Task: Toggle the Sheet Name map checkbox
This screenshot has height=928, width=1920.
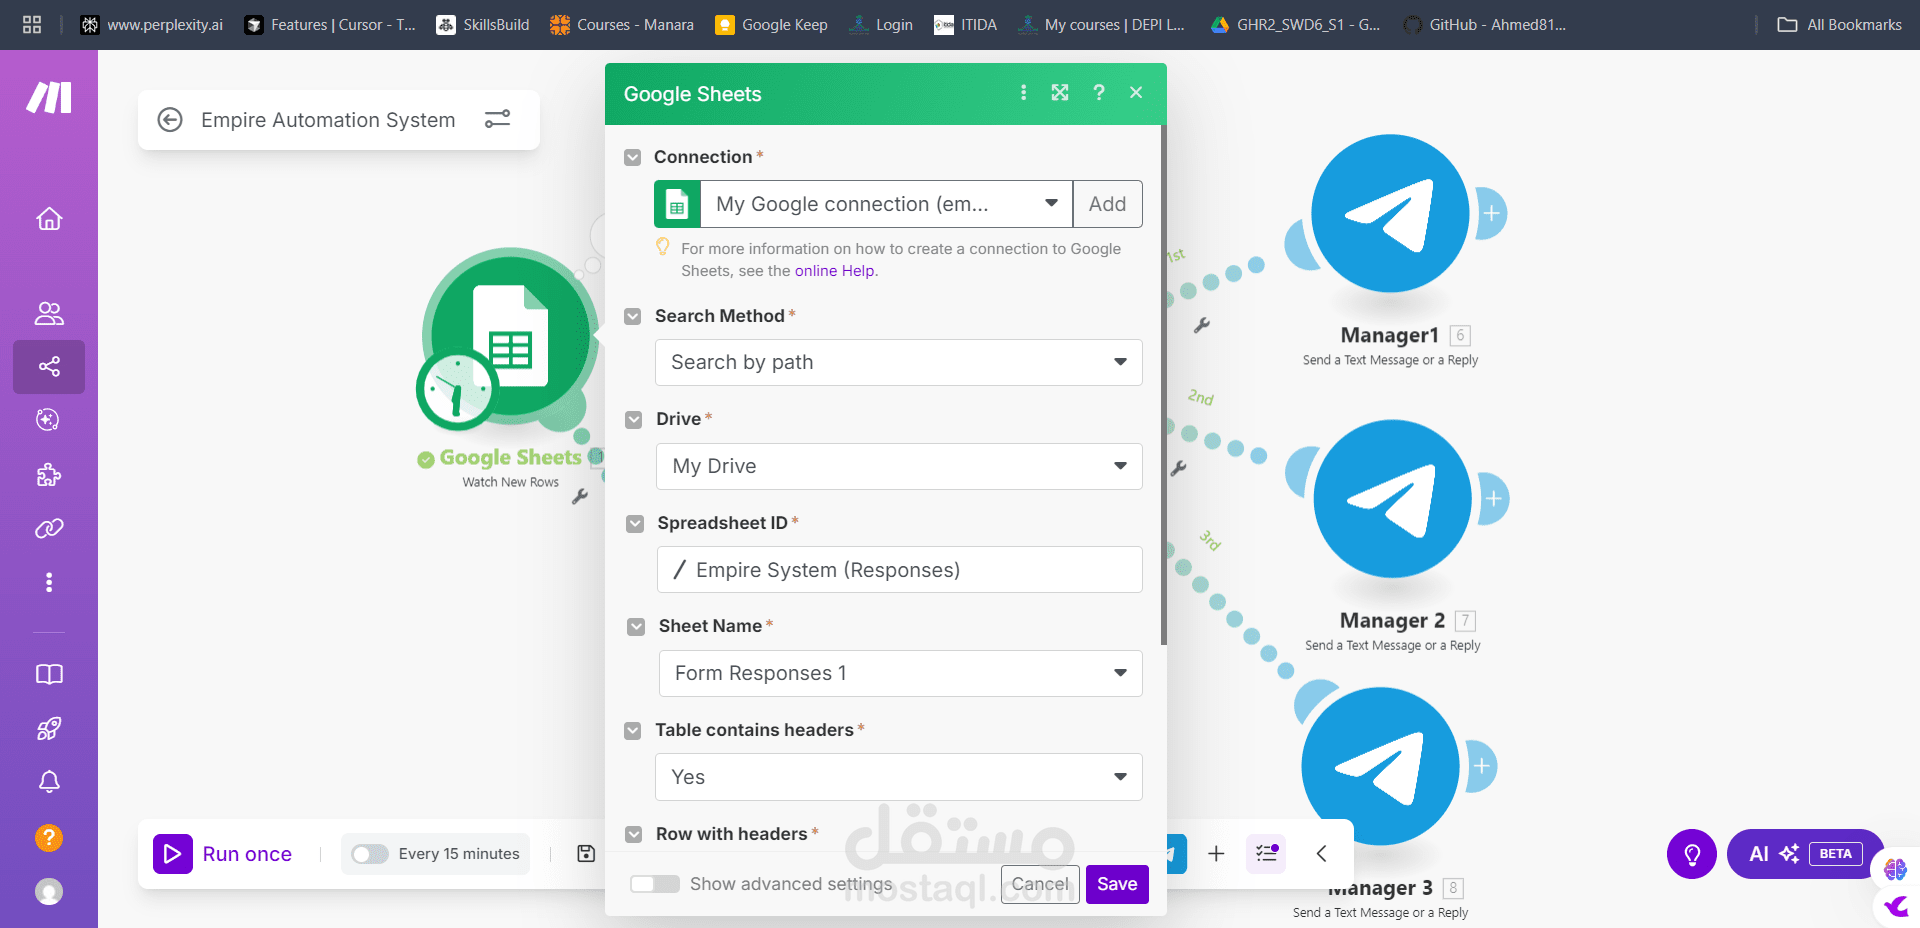Action: (x=636, y=627)
